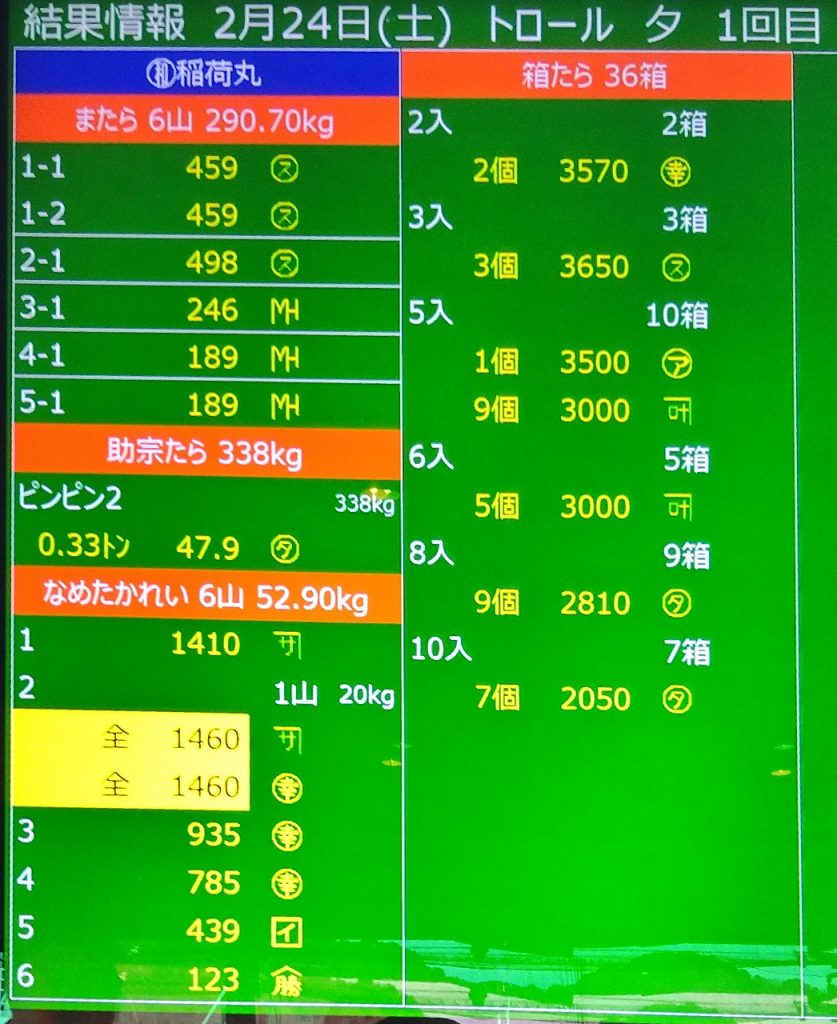The height and width of the screenshot is (1024, 837).
Task: Select the MH buyer mark in row 3-1
Action: (286, 311)
